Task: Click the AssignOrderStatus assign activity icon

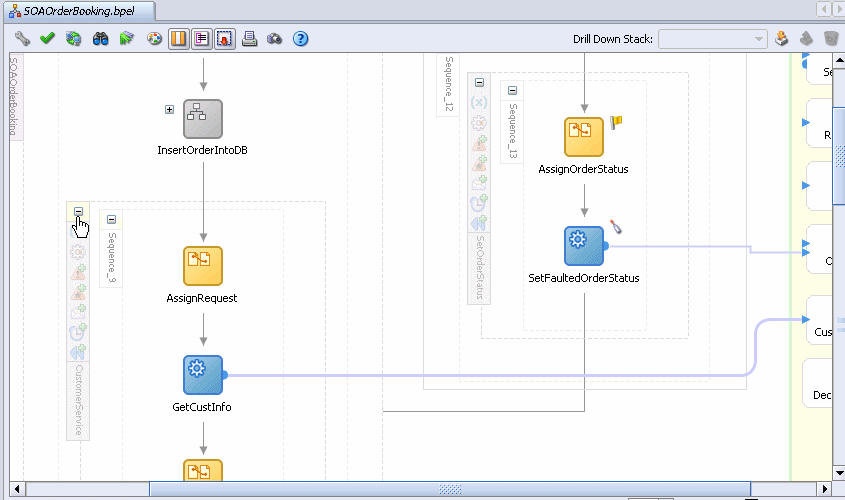Action: (x=584, y=137)
